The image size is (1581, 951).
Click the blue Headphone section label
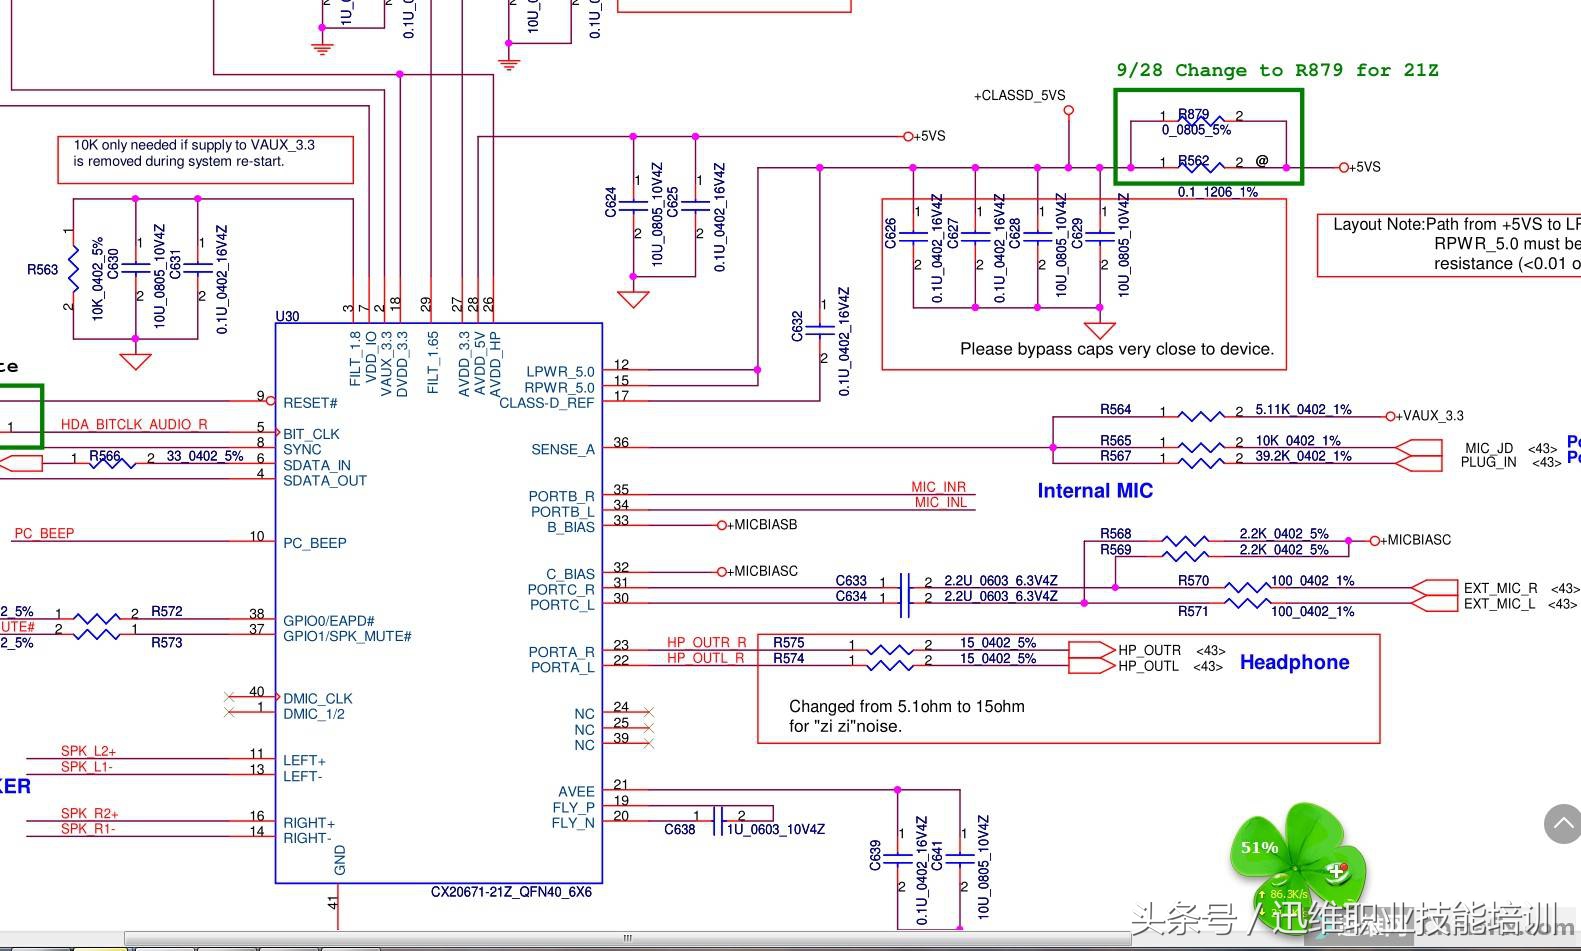(x=1294, y=662)
